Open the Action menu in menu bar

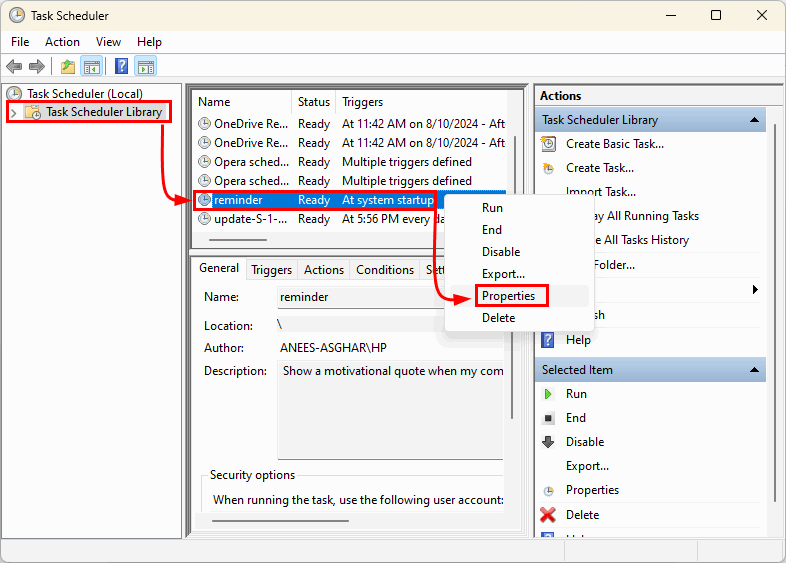62,42
